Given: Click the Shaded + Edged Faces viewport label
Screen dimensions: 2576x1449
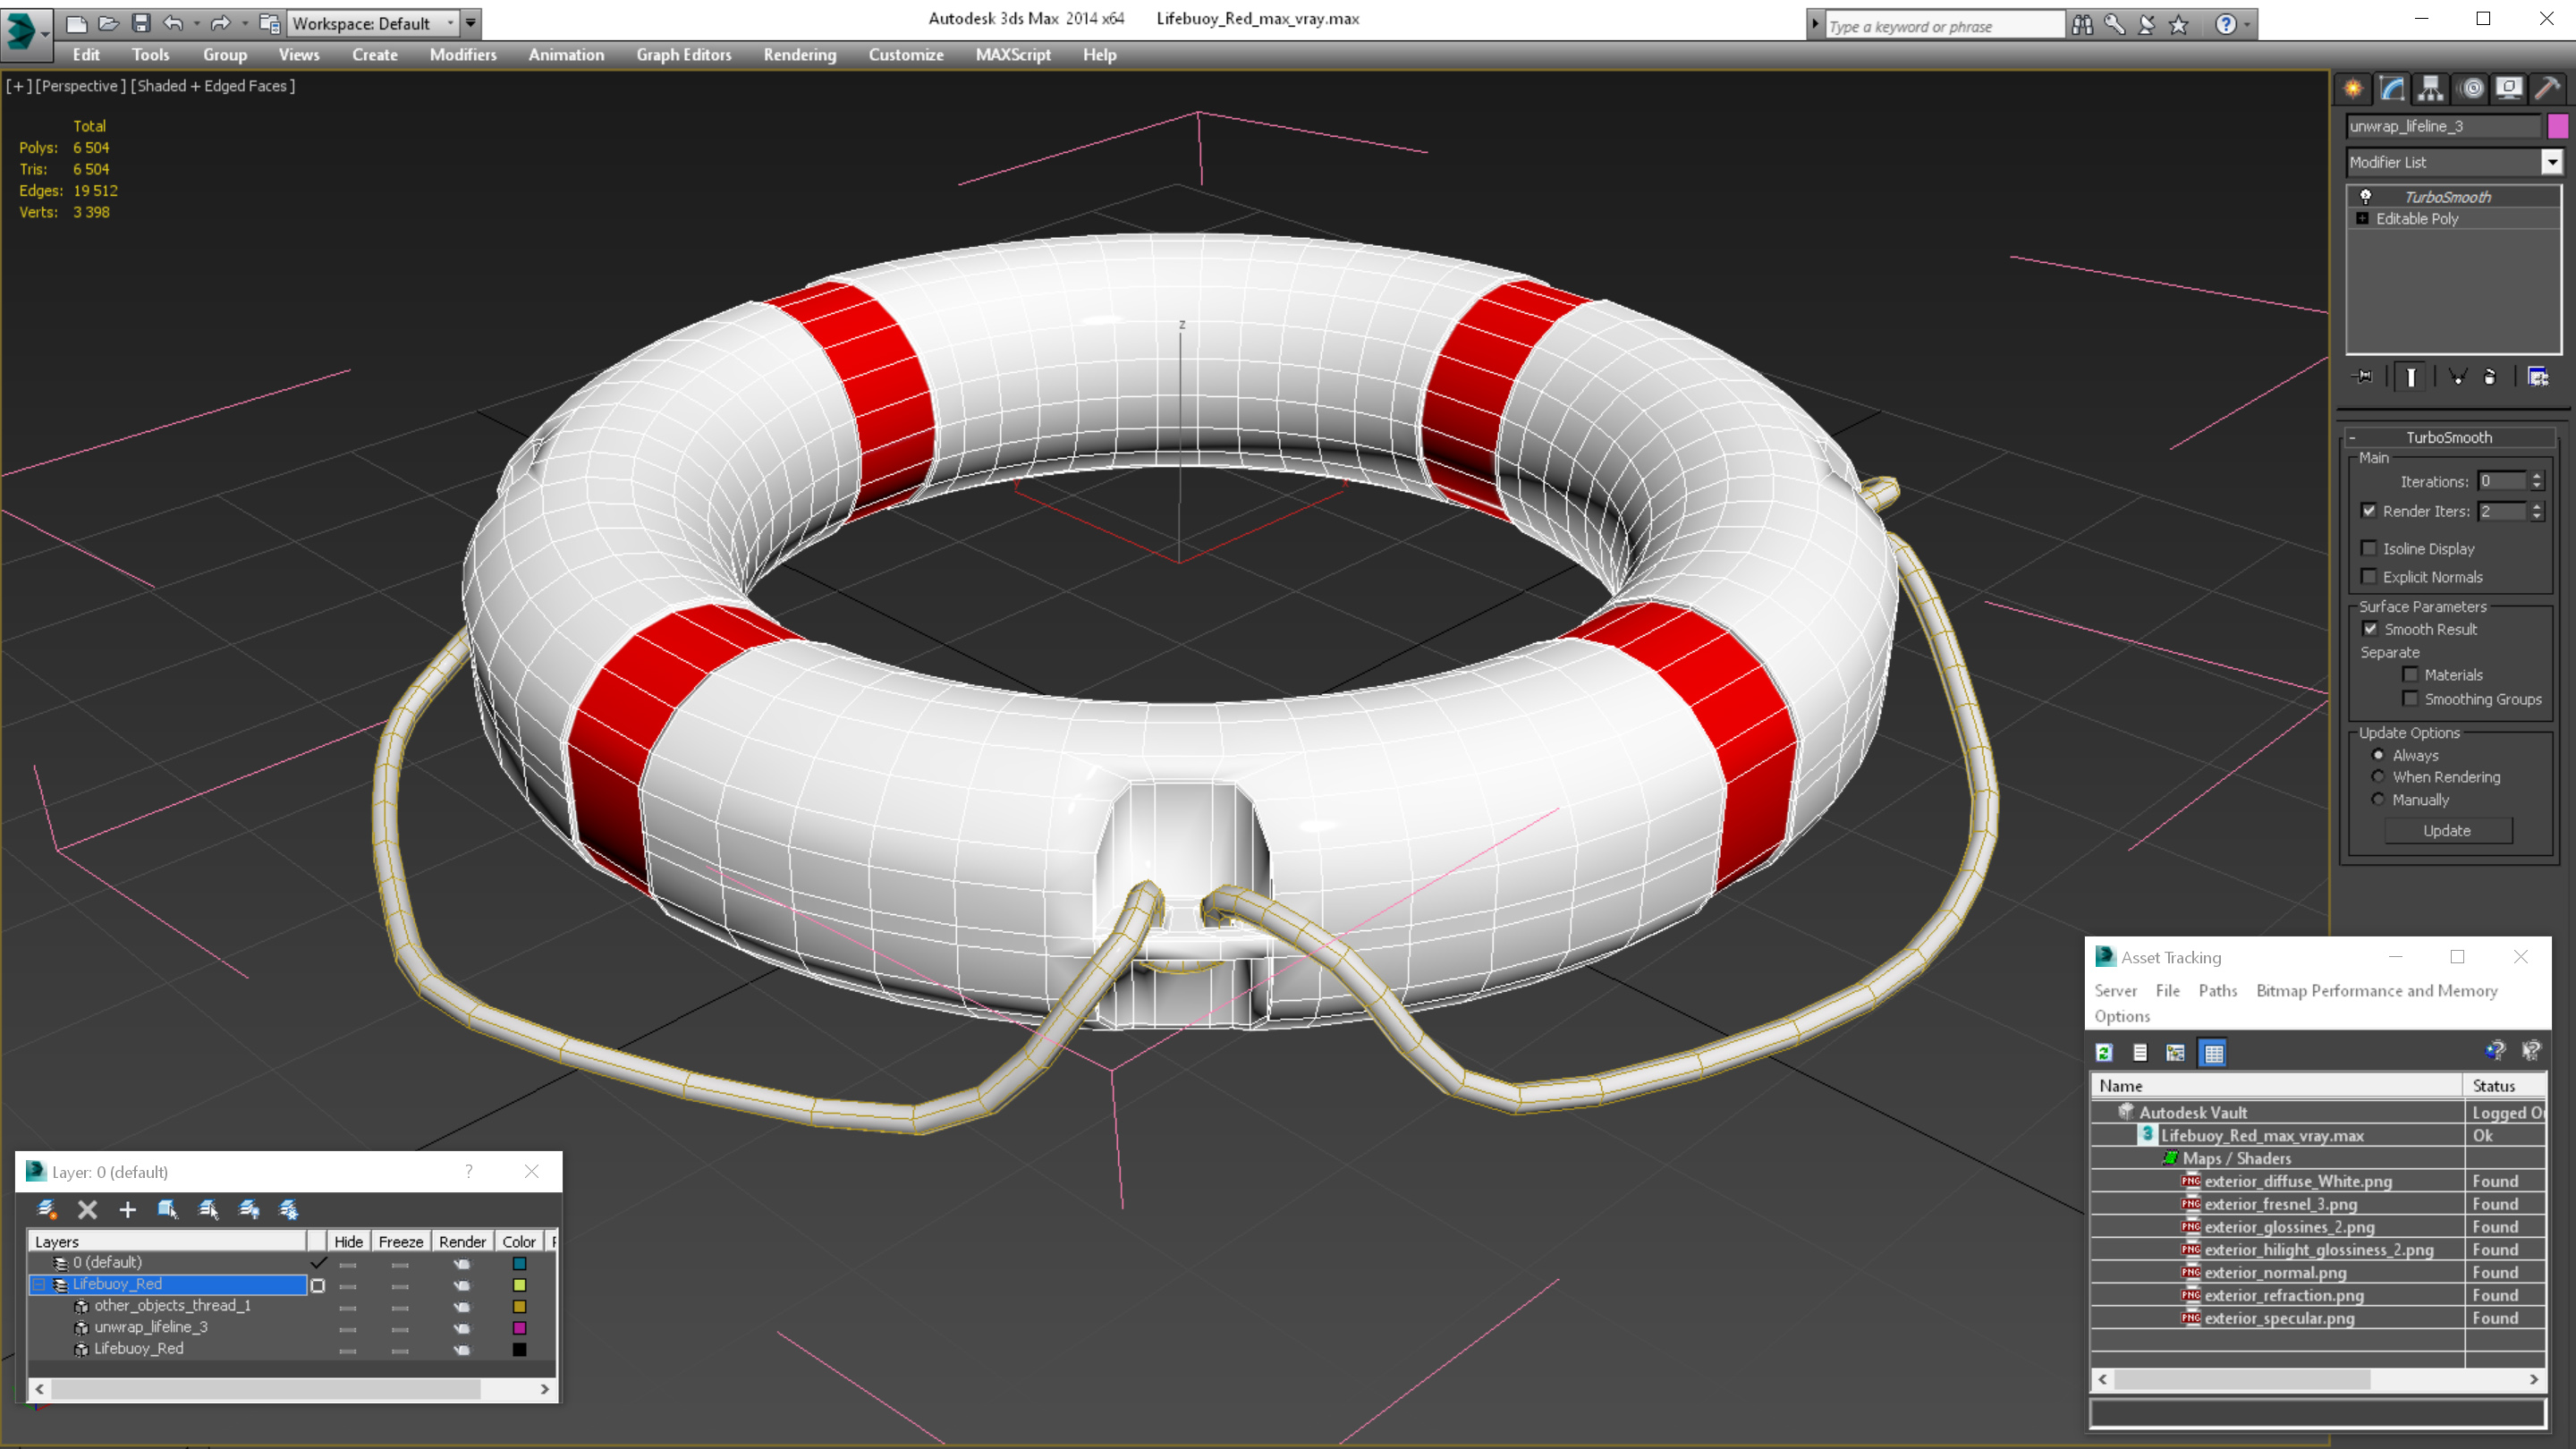Looking at the screenshot, I should (x=213, y=86).
